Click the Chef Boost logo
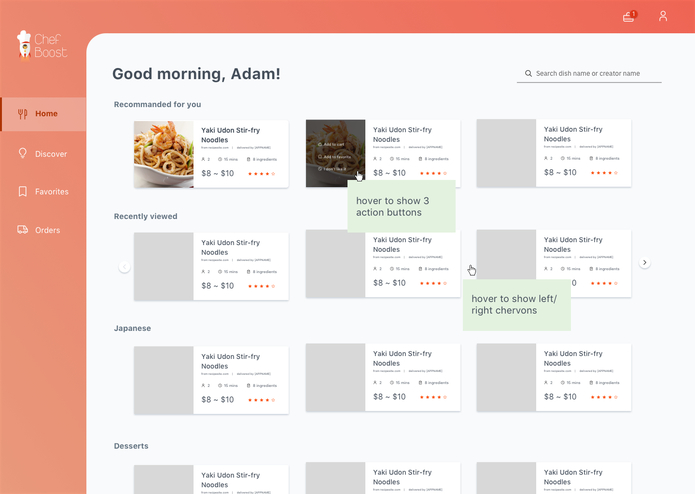 [42, 45]
